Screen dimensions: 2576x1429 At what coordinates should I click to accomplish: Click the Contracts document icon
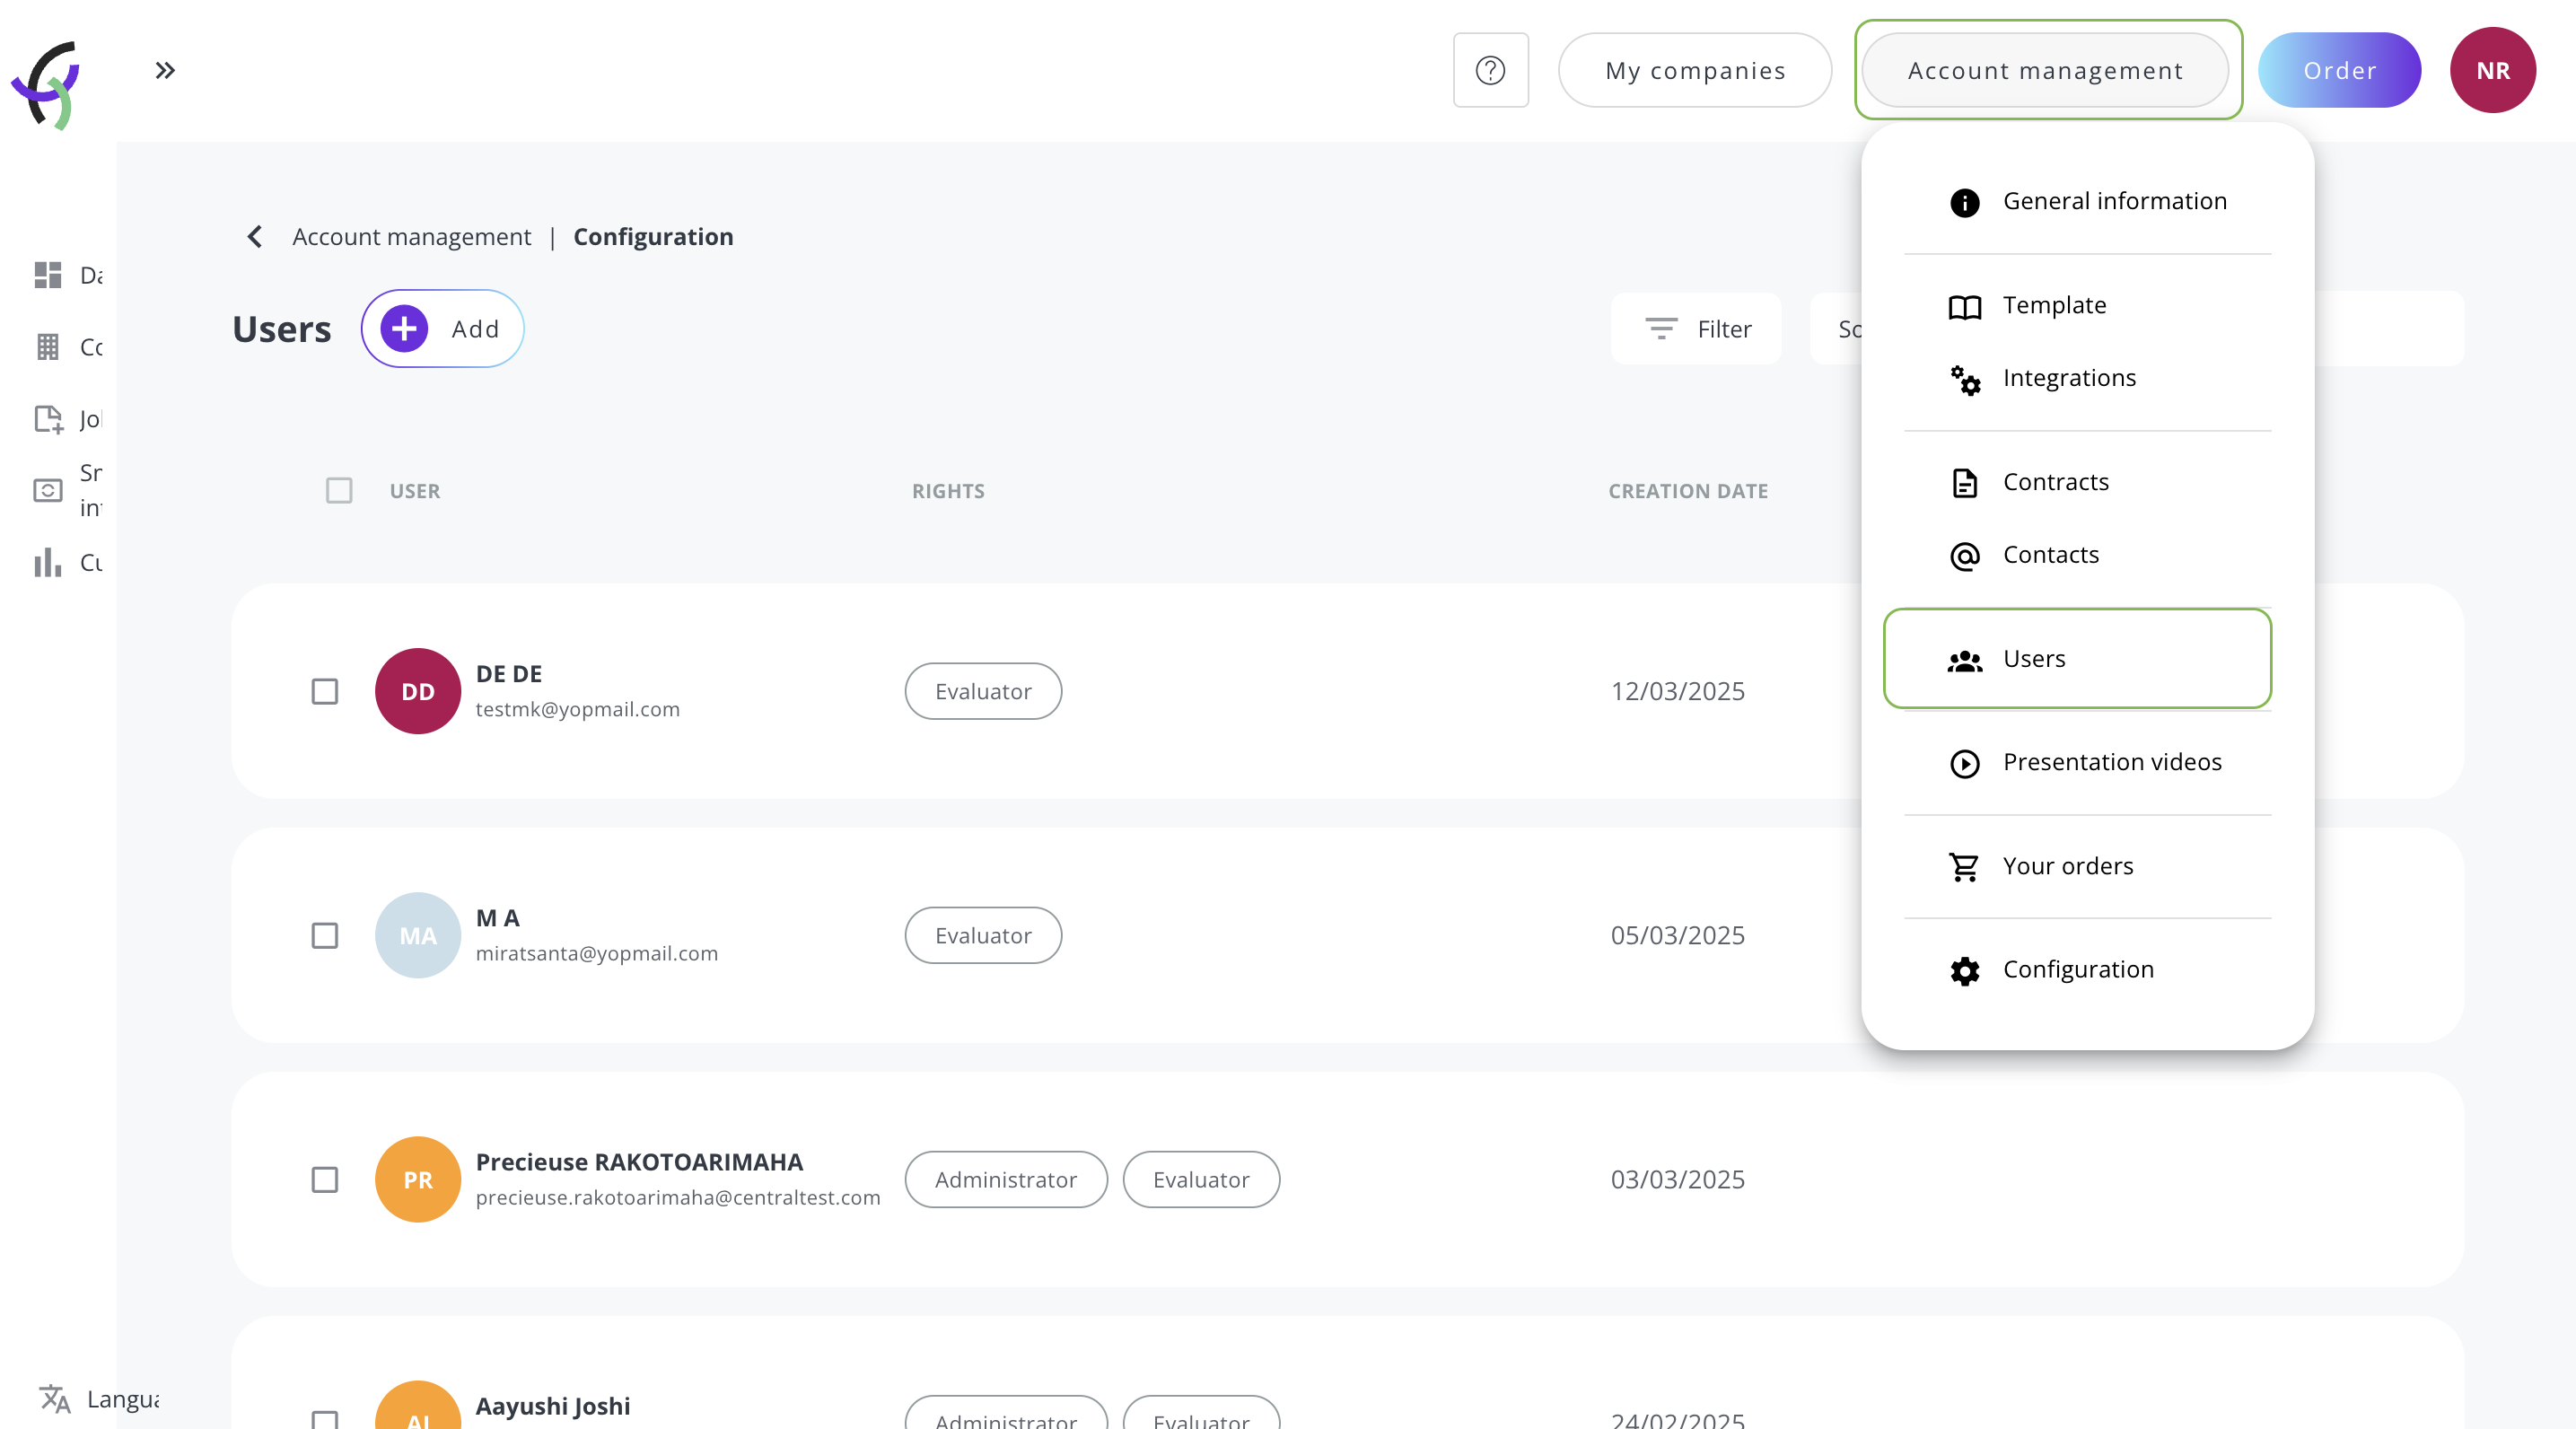point(1964,483)
